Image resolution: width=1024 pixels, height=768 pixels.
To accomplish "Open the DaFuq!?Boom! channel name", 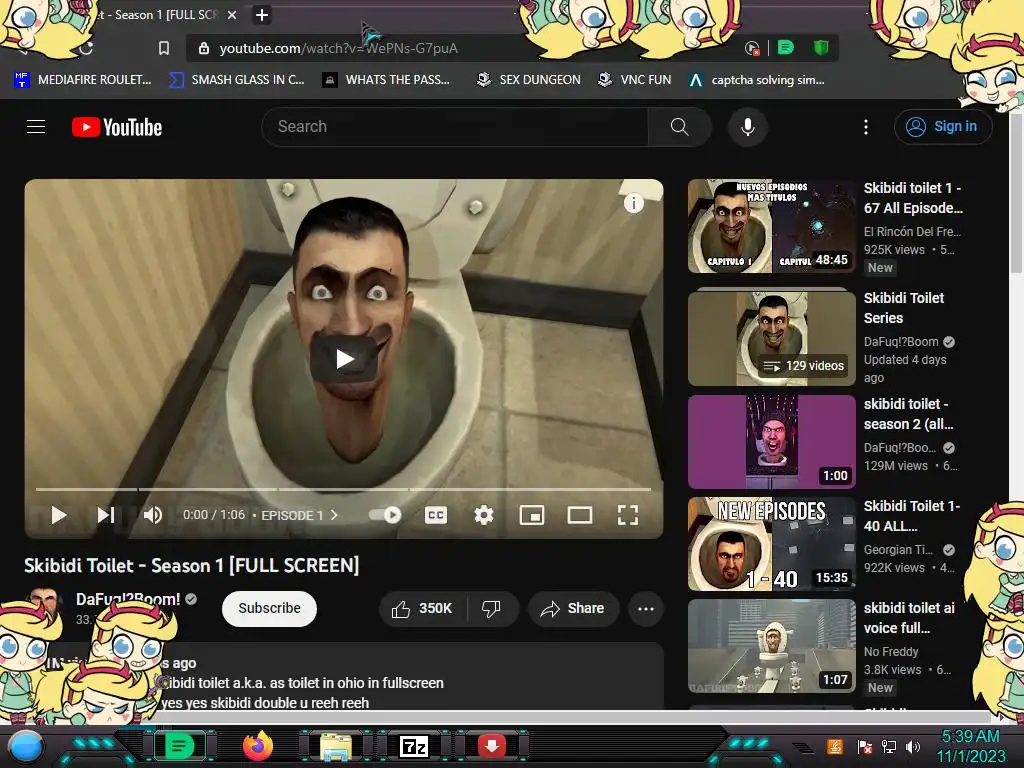I will pyautogui.click(x=128, y=599).
